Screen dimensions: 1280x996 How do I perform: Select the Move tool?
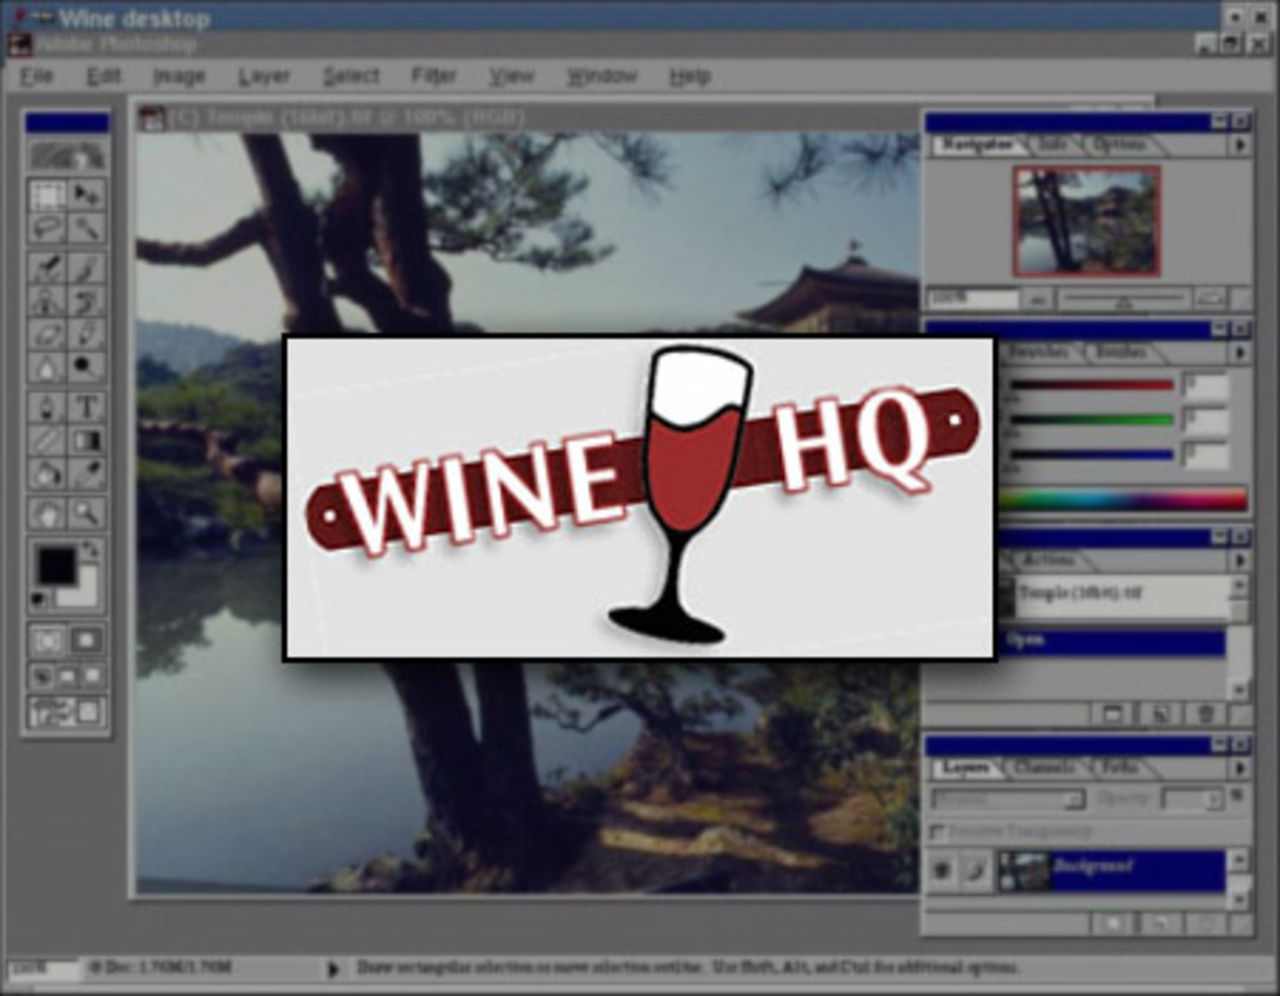tap(88, 196)
